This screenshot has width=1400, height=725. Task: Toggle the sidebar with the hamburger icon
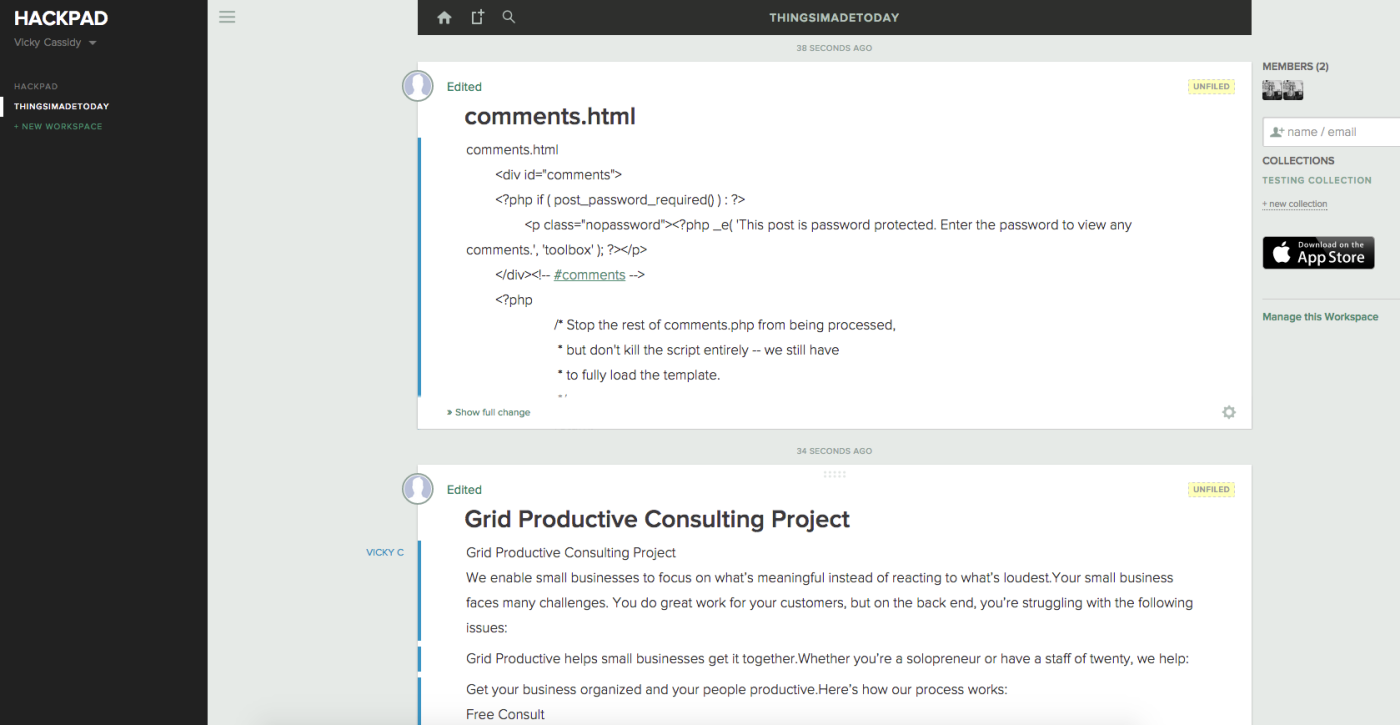pyautogui.click(x=227, y=17)
